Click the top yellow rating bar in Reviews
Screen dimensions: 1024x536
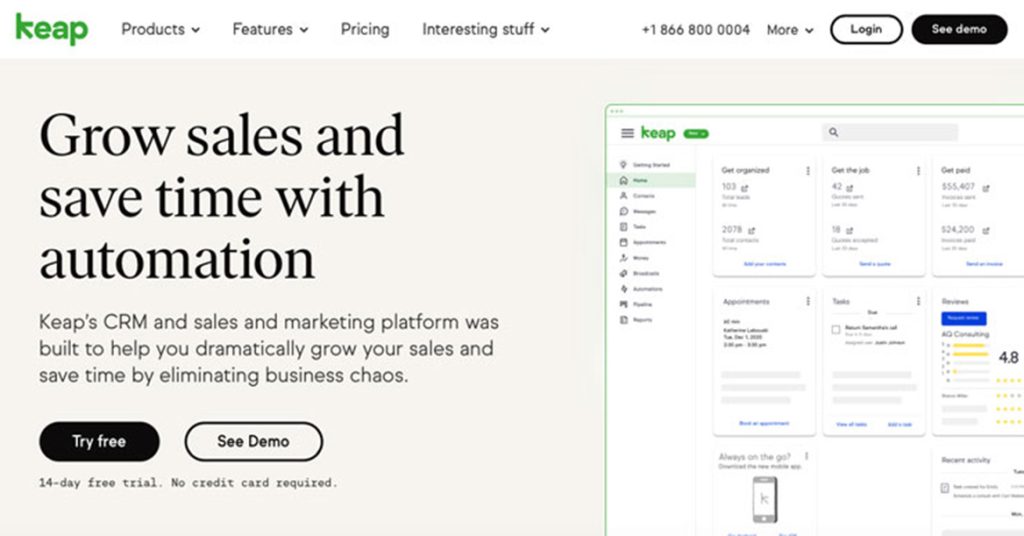(970, 345)
